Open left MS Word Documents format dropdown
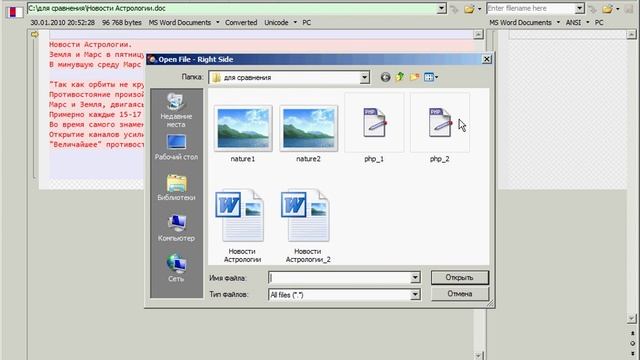This screenshot has width=640, height=360. (x=218, y=22)
